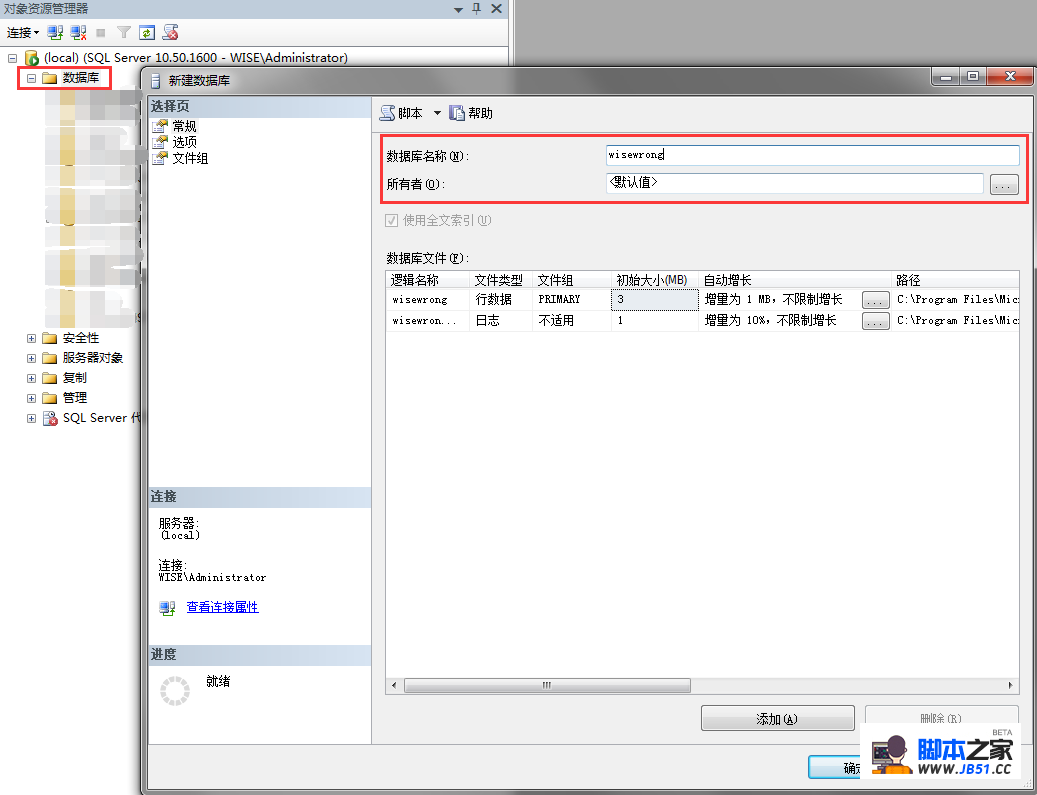Click the browse button next to 所有者 field
Screen dimensions: 1037x795
click(x=1004, y=184)
